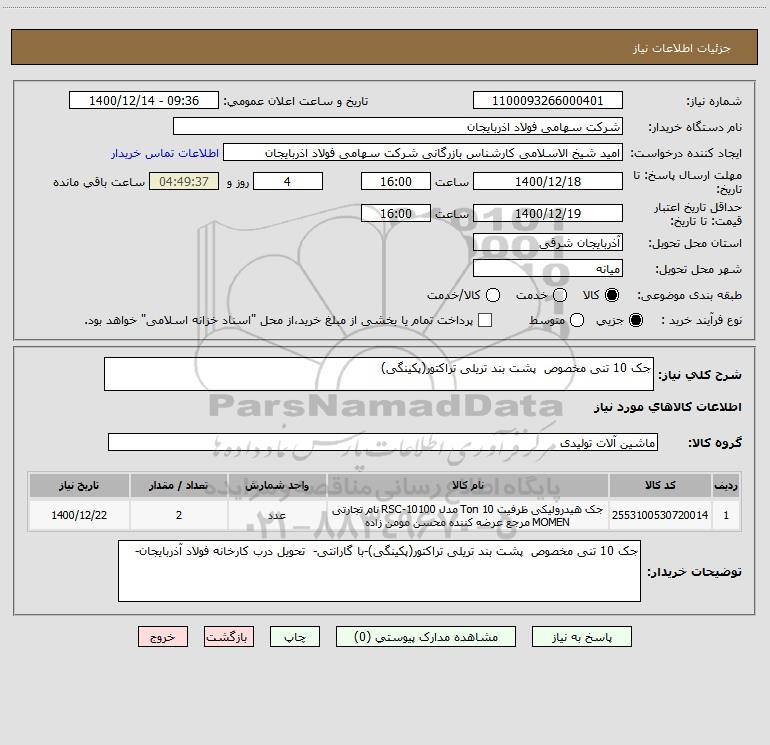Viewport: 770px width, 745px height.
Task: Click the city field میانه
Action: [548, 268]
